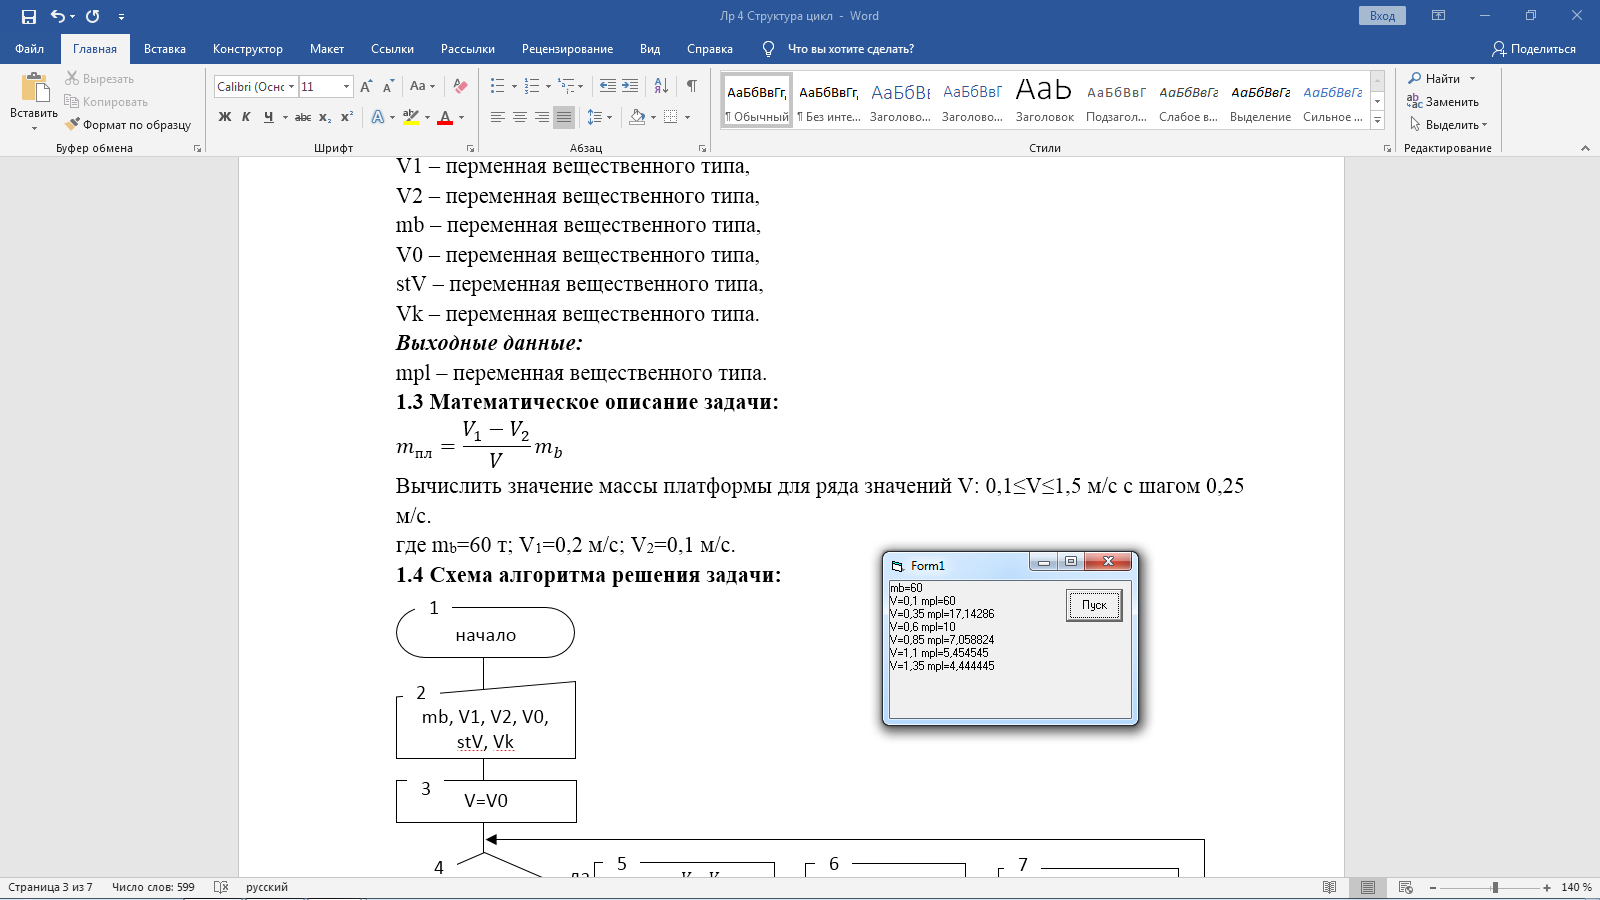Switch to the Рецензирование tab
The image size is (1600, 900).
[x=567, y=49]
